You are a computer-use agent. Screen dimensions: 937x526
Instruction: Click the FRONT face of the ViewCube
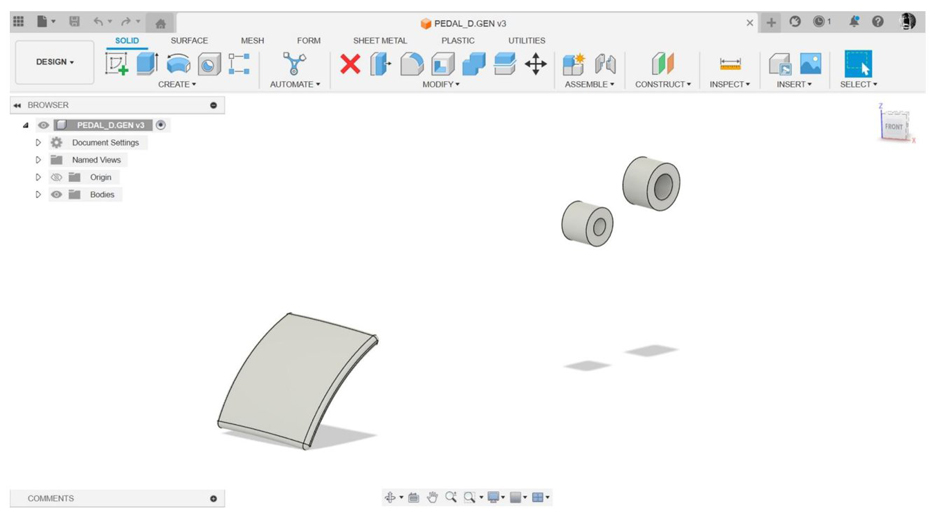click(894, 127)
